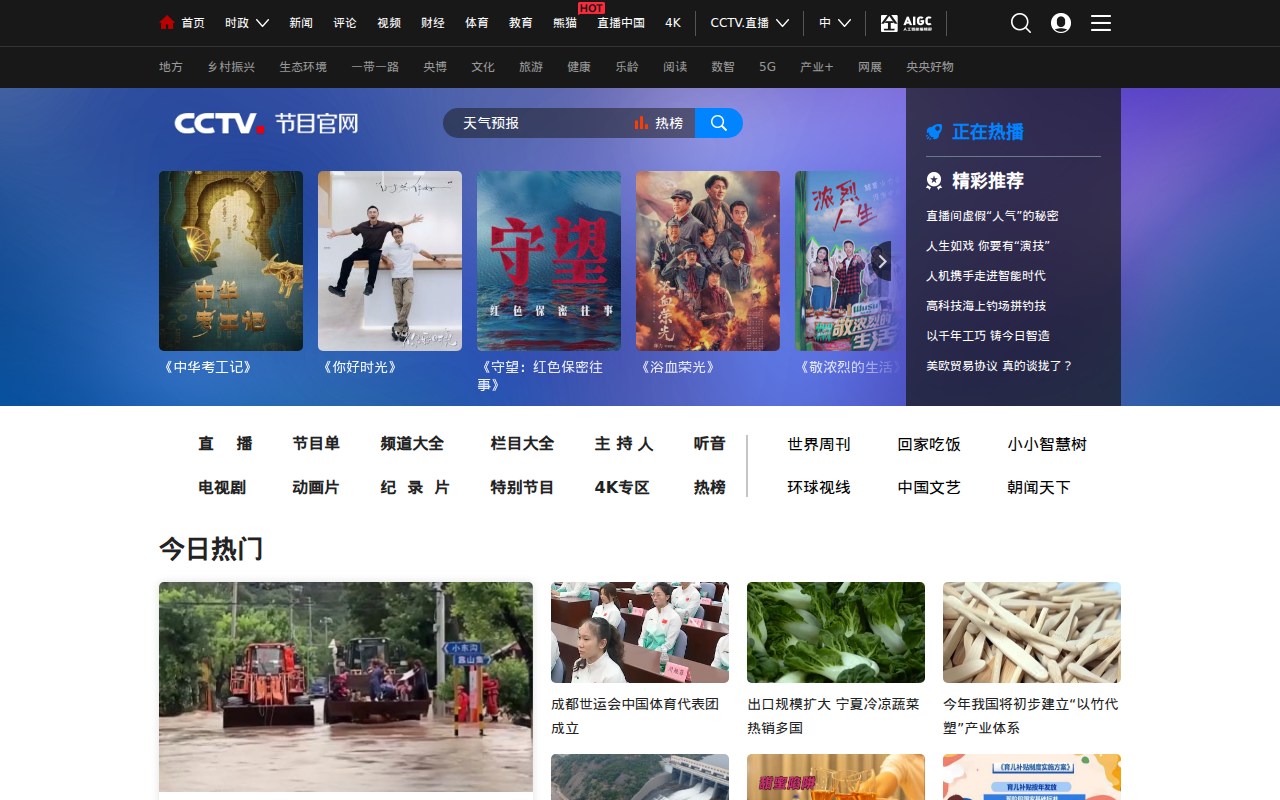This screenshot has width=1280, height=800.
Task: Select the 主持人 category link
Action: 624,444
